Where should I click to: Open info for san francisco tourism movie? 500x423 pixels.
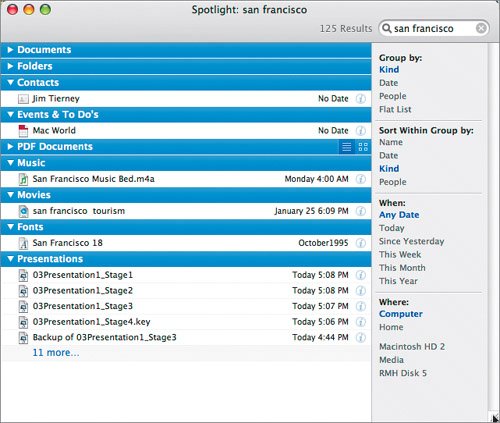point(360,211)
